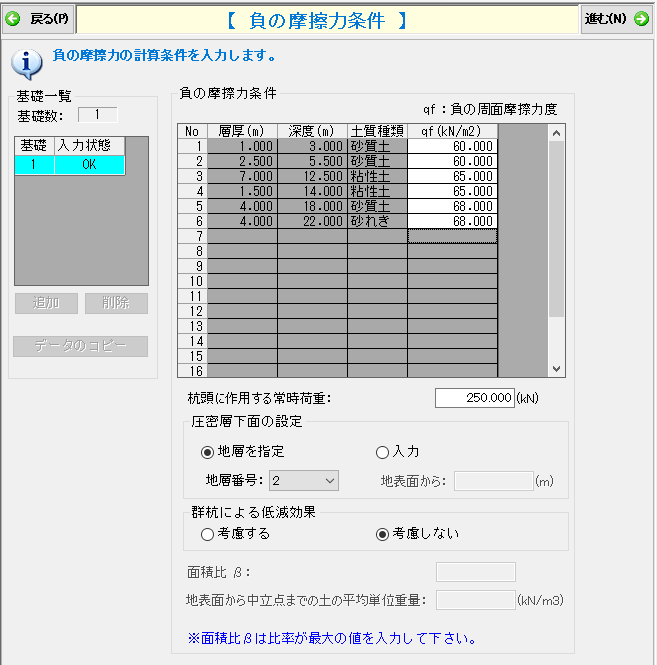
Task: Edit qf value in row 5
Action: [452, 206]
